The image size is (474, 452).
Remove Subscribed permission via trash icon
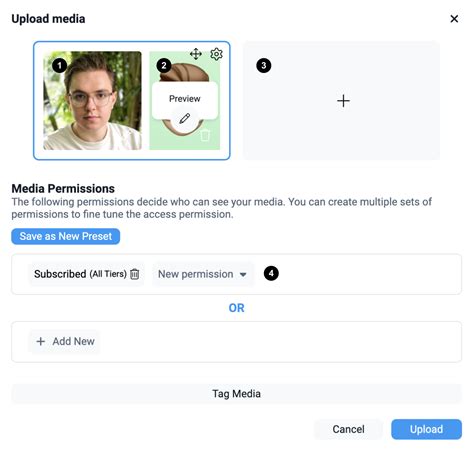point(135,274)
